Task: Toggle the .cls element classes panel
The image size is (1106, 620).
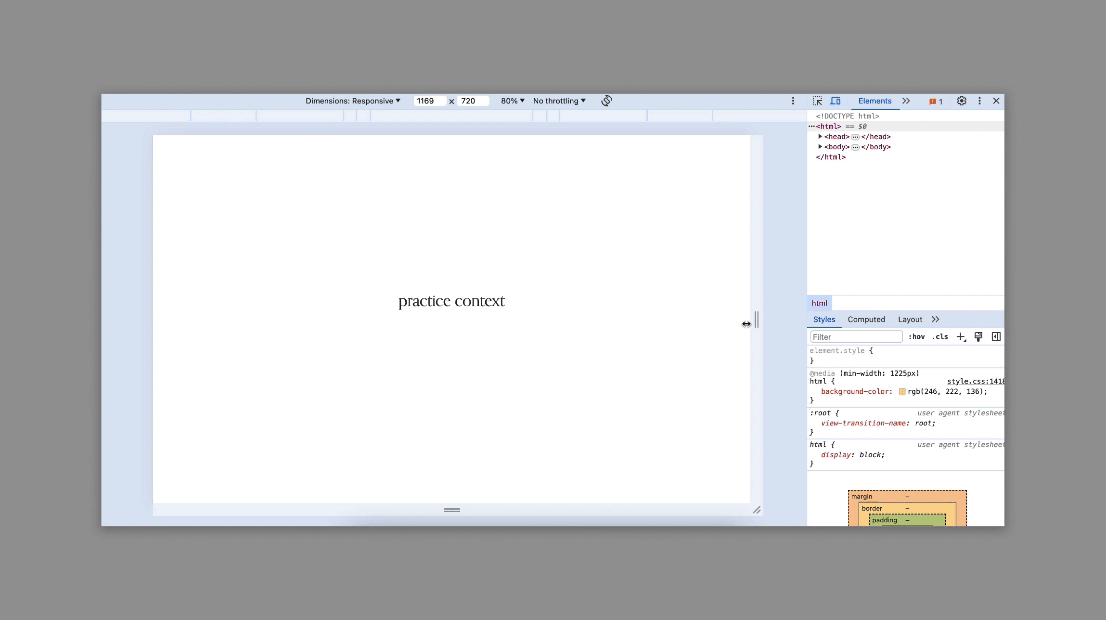Action: pyautogui.click(x=940, y=337)
